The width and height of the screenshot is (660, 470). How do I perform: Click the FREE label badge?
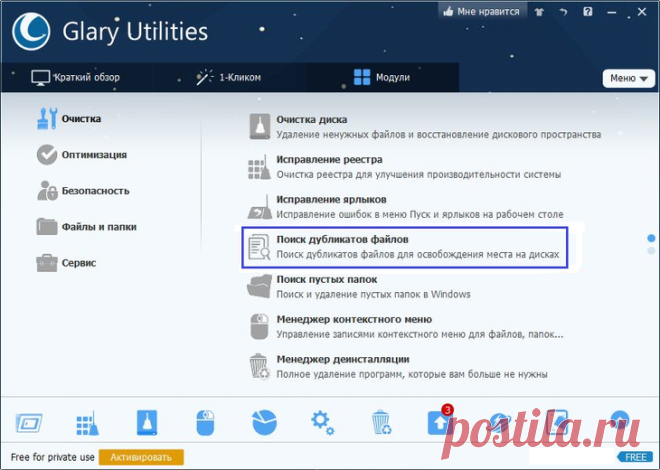pyautogui.click(x=636, y=457)
